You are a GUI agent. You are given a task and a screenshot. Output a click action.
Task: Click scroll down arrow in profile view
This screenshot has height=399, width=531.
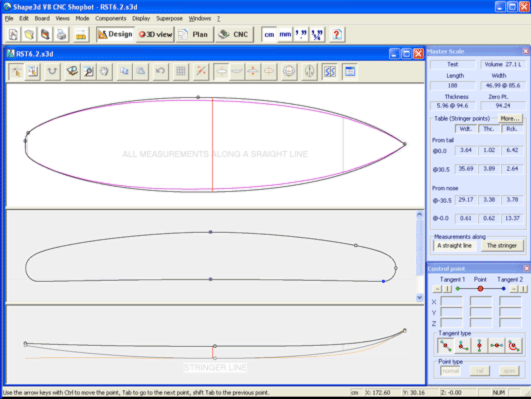pos(419,297)
